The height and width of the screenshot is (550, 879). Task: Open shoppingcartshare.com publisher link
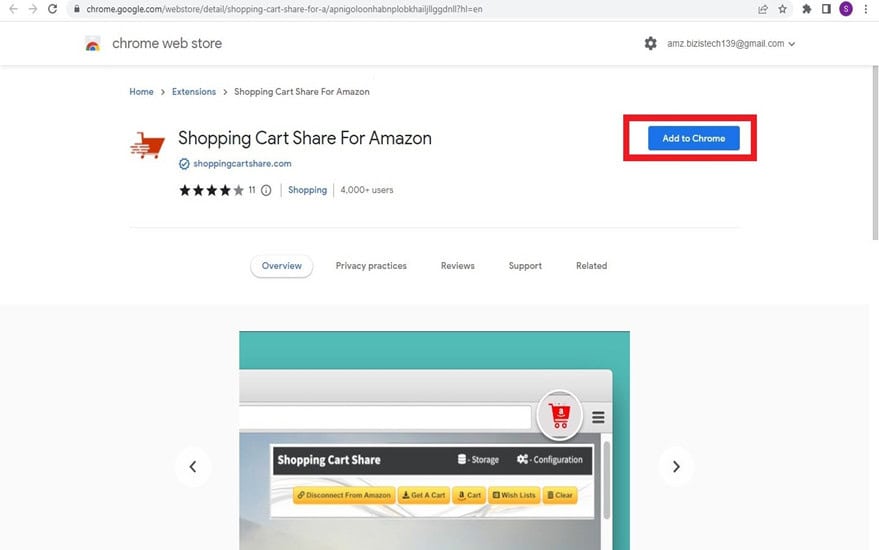pos(242,164)
